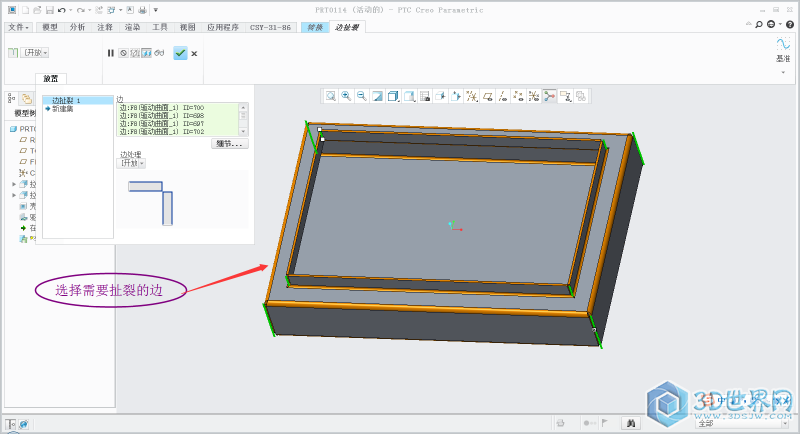This screenshot has width=800, height=434.
Task: Customize quick access toolbar dropdown arrow
Action: pos(156,10)
